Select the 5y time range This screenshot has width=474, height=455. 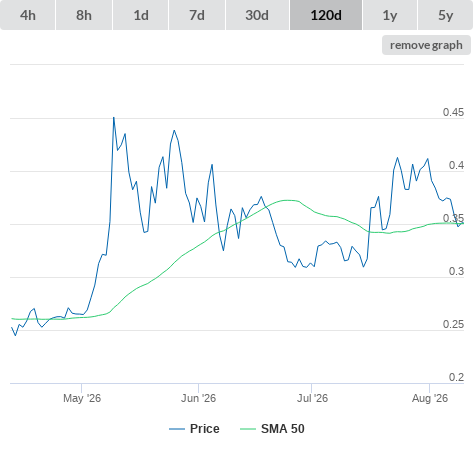(x=445, y=15)
